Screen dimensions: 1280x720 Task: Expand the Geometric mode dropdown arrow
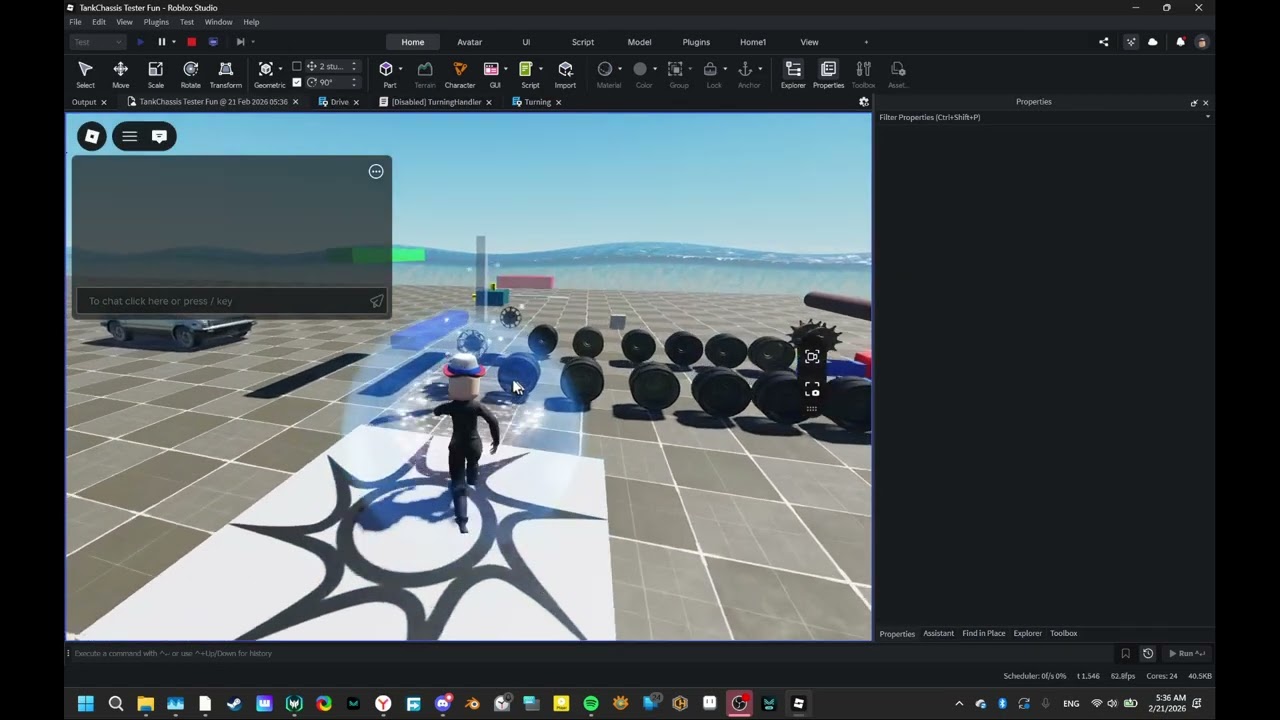coord(280,69)
